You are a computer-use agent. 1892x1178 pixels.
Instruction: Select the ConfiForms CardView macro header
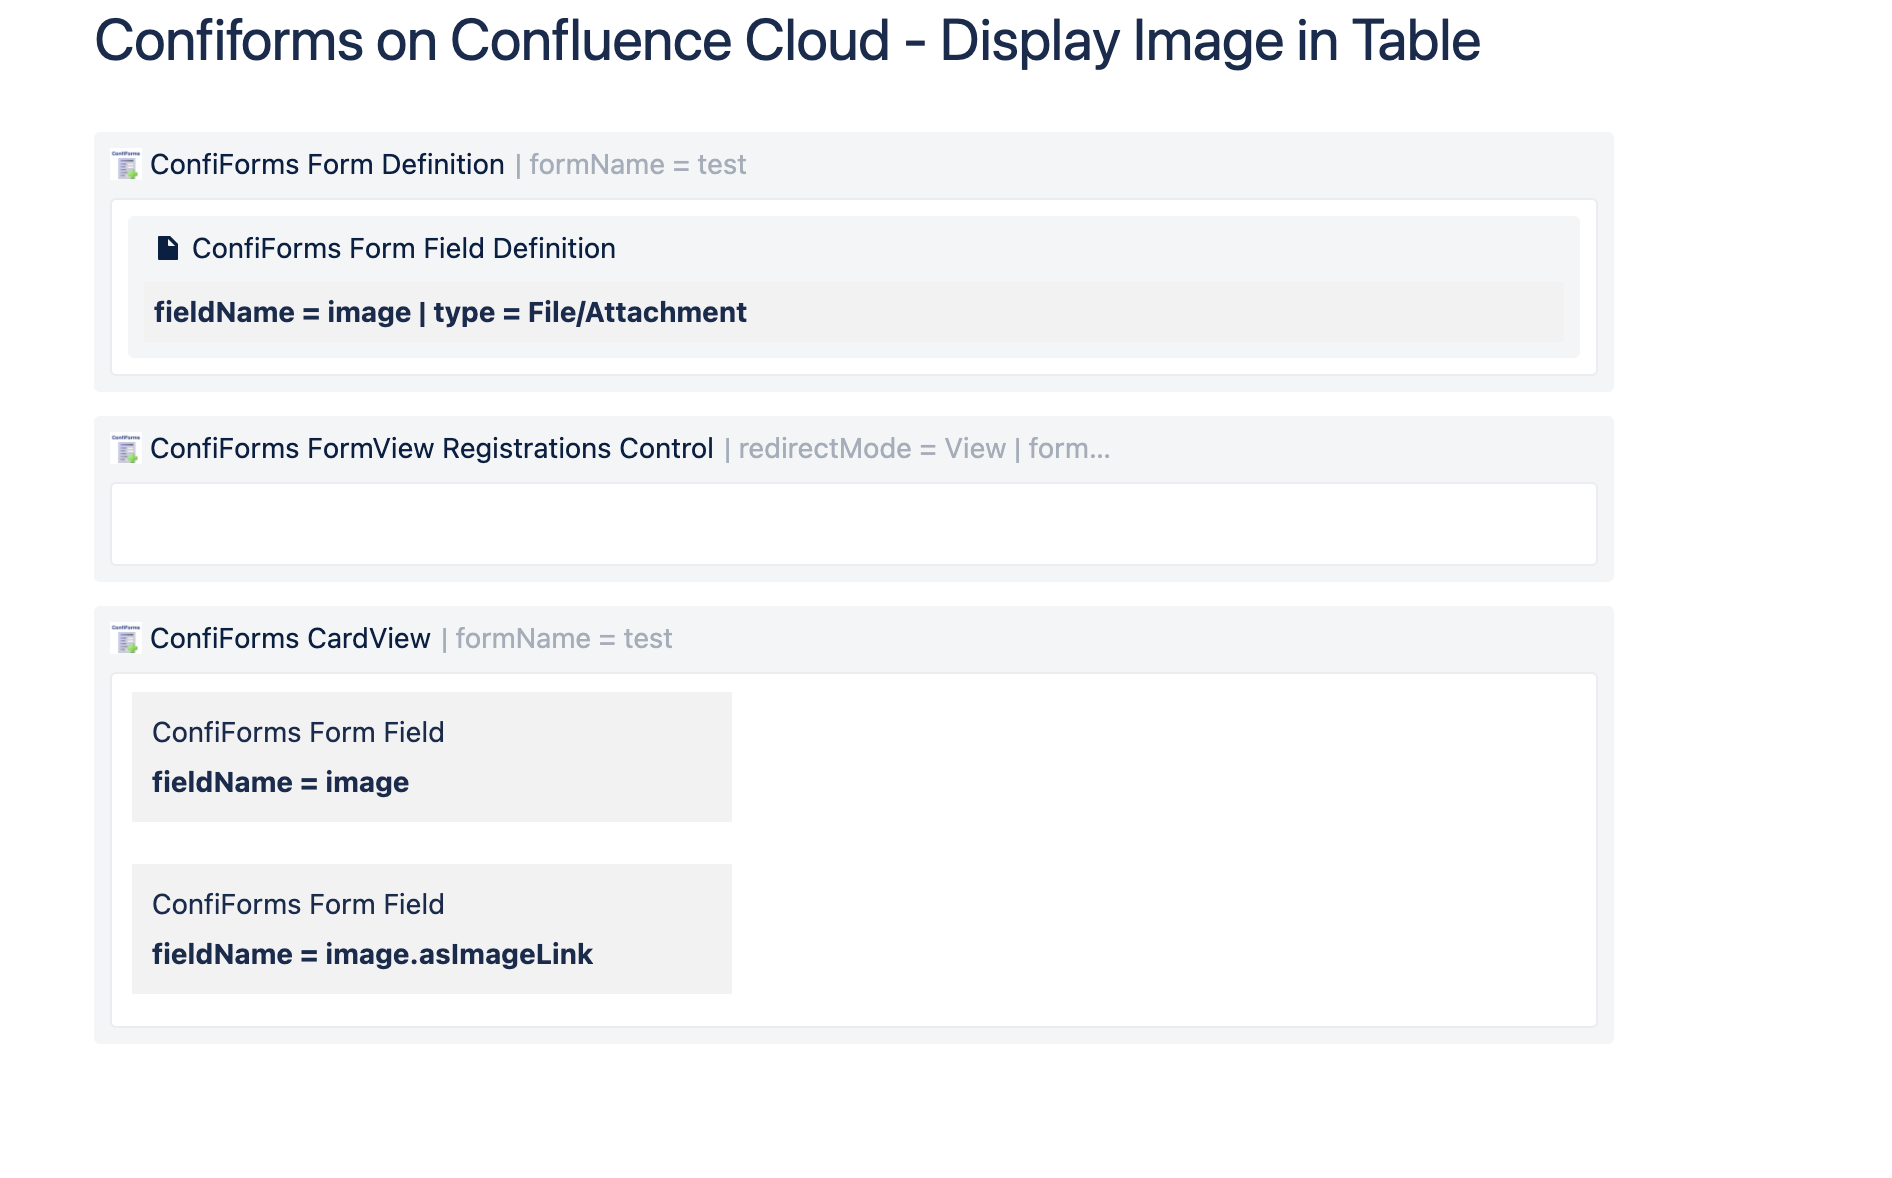click(x=288, y=638)
